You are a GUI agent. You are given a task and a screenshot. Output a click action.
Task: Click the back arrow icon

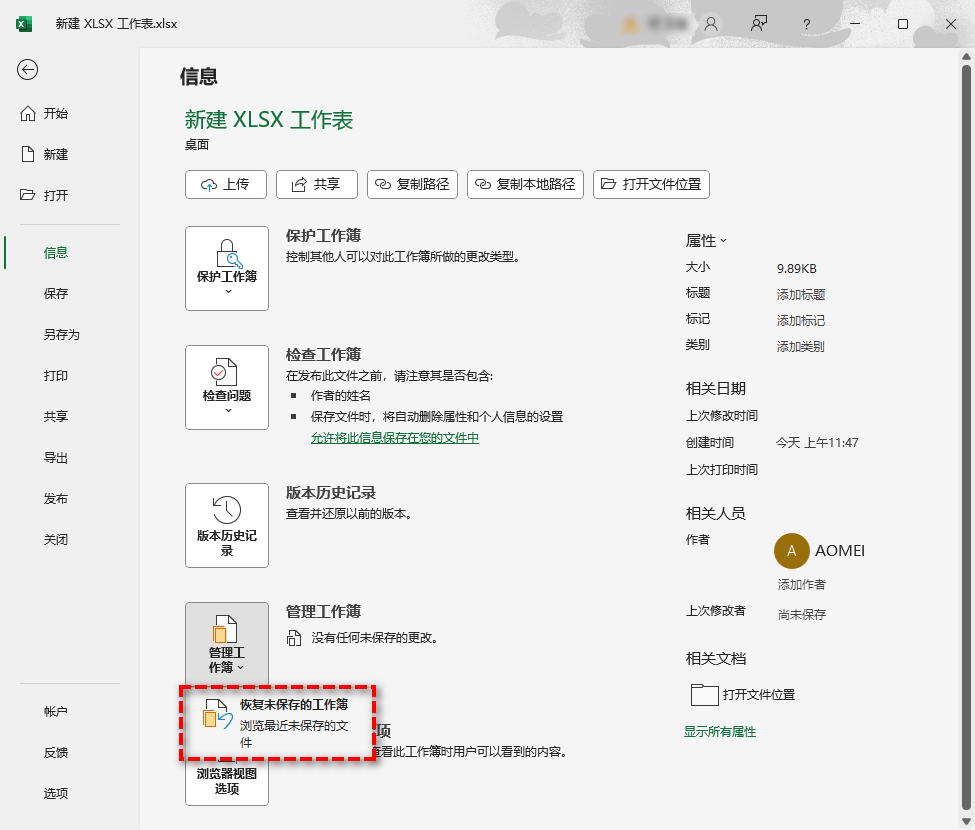28,69
